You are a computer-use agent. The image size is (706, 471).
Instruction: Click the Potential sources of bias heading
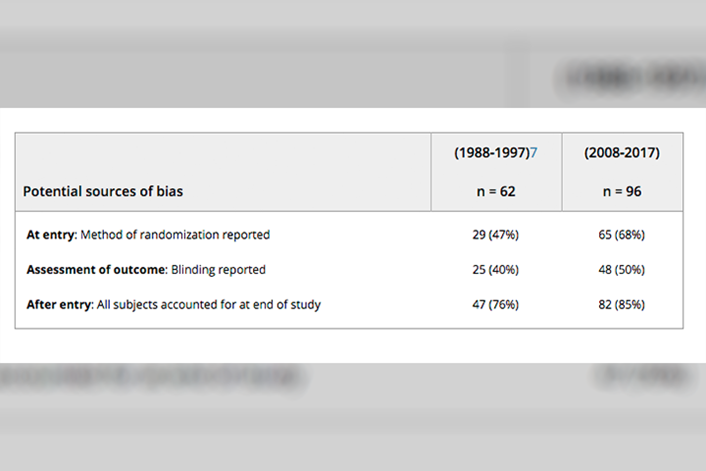tap(103, 191)
